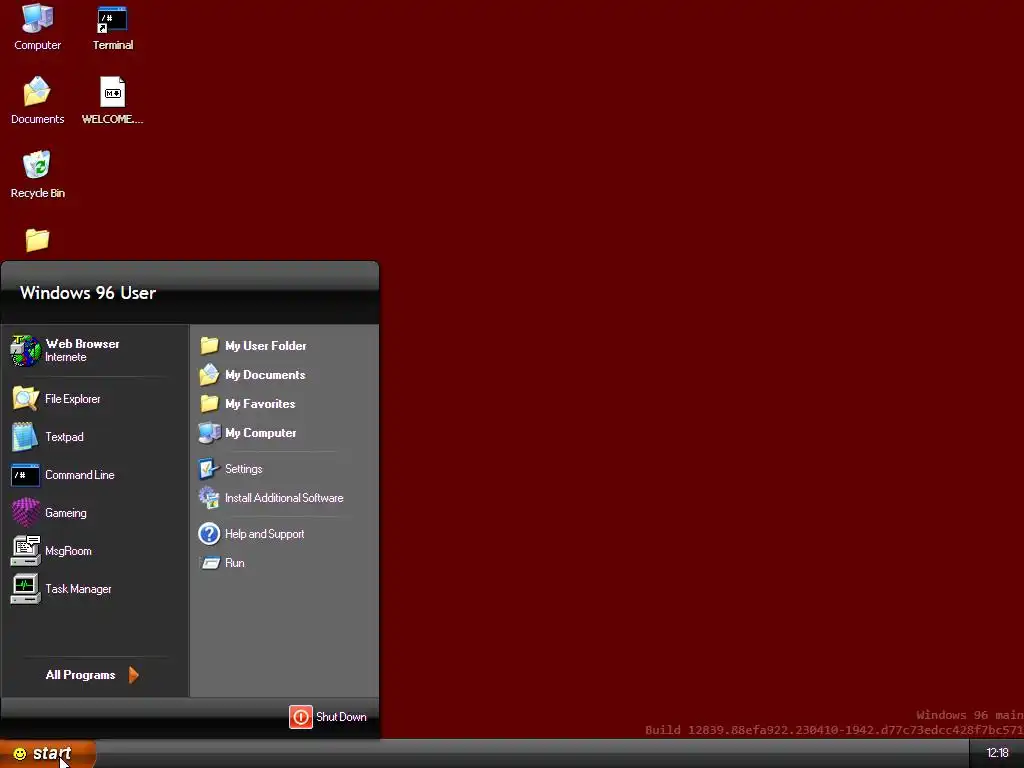
Task: Click the red Shut Down power icon
Action: click(300, 716)
